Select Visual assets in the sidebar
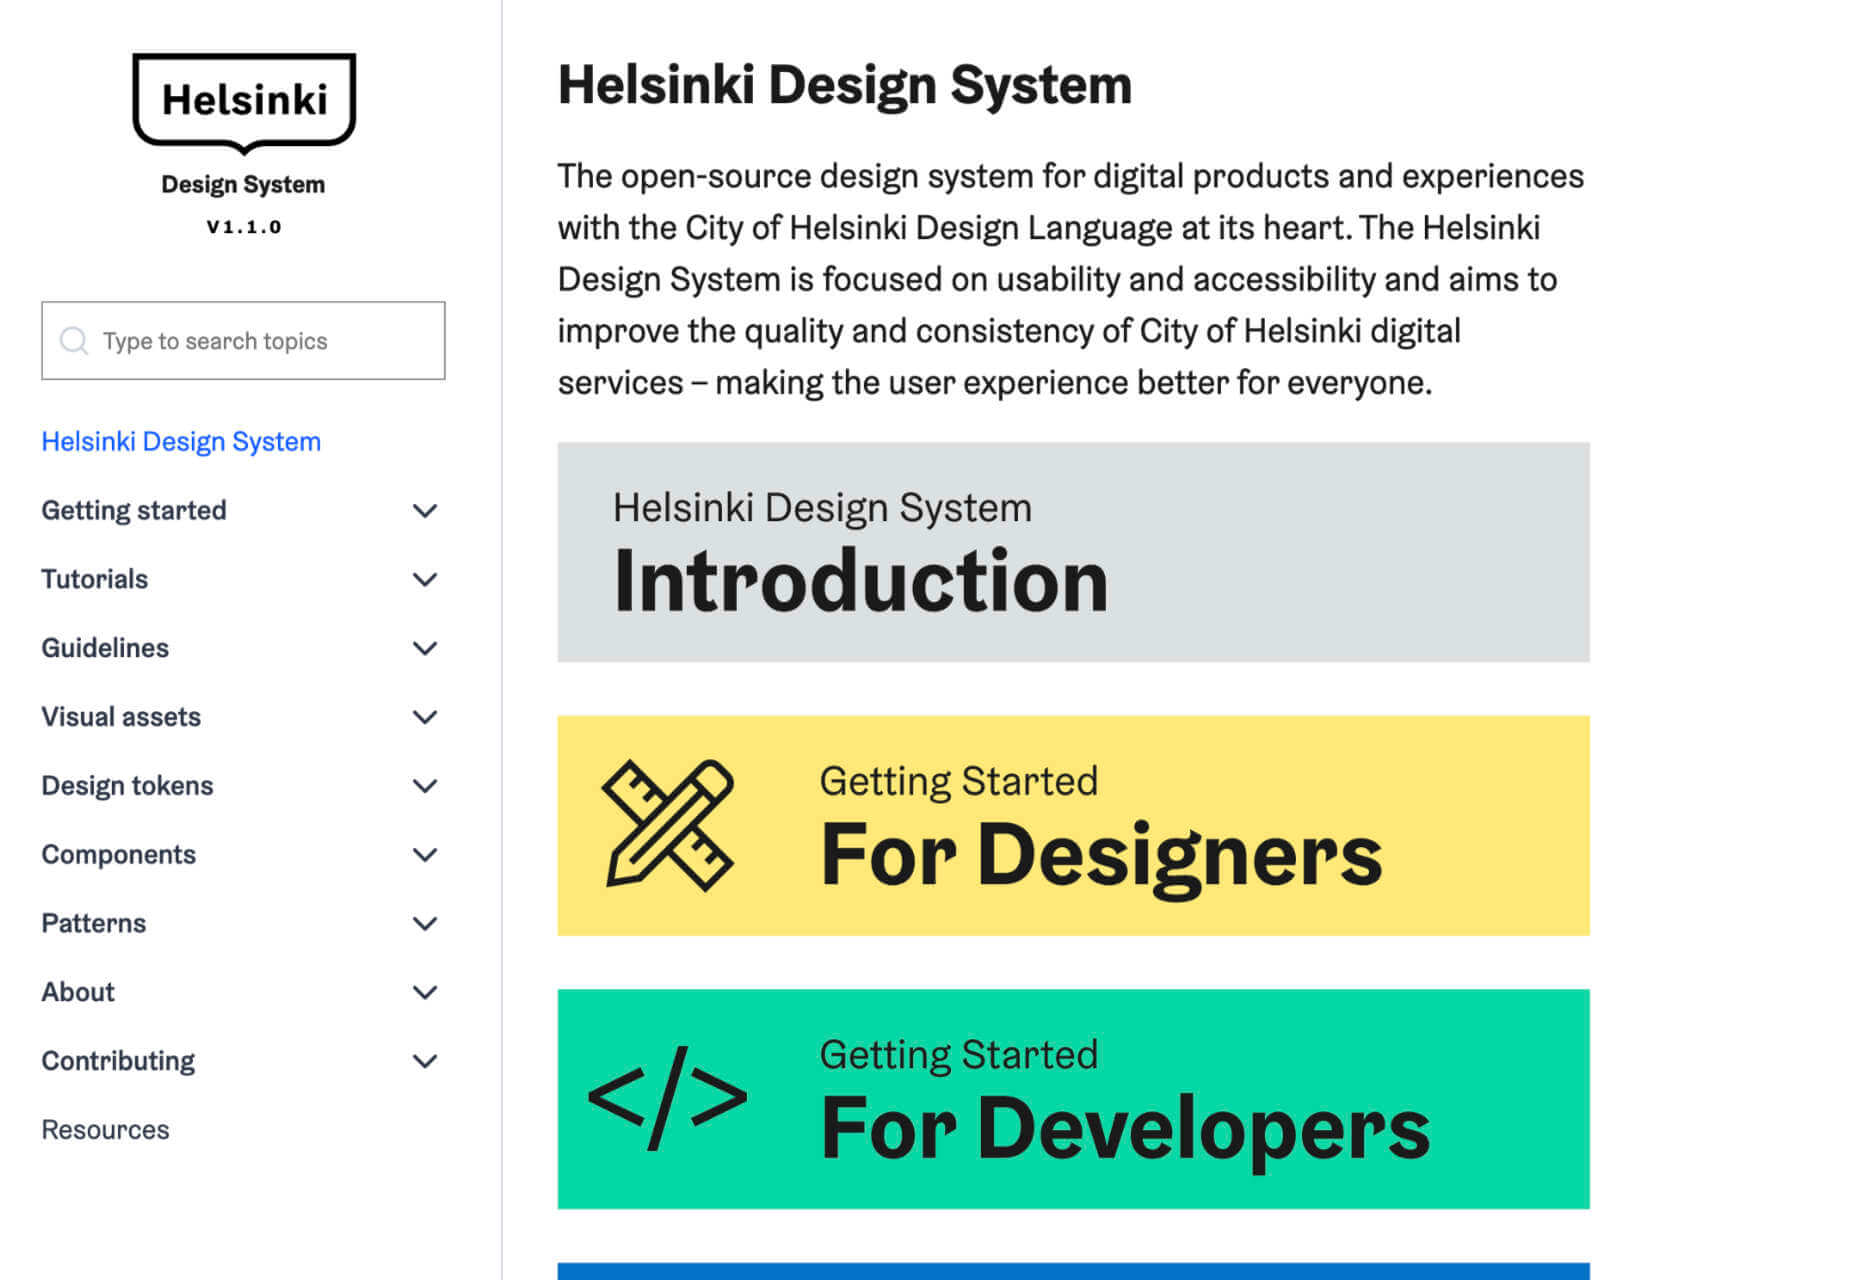The height and width of the screenshot is (1280, 1856). (x=121, y=717)
